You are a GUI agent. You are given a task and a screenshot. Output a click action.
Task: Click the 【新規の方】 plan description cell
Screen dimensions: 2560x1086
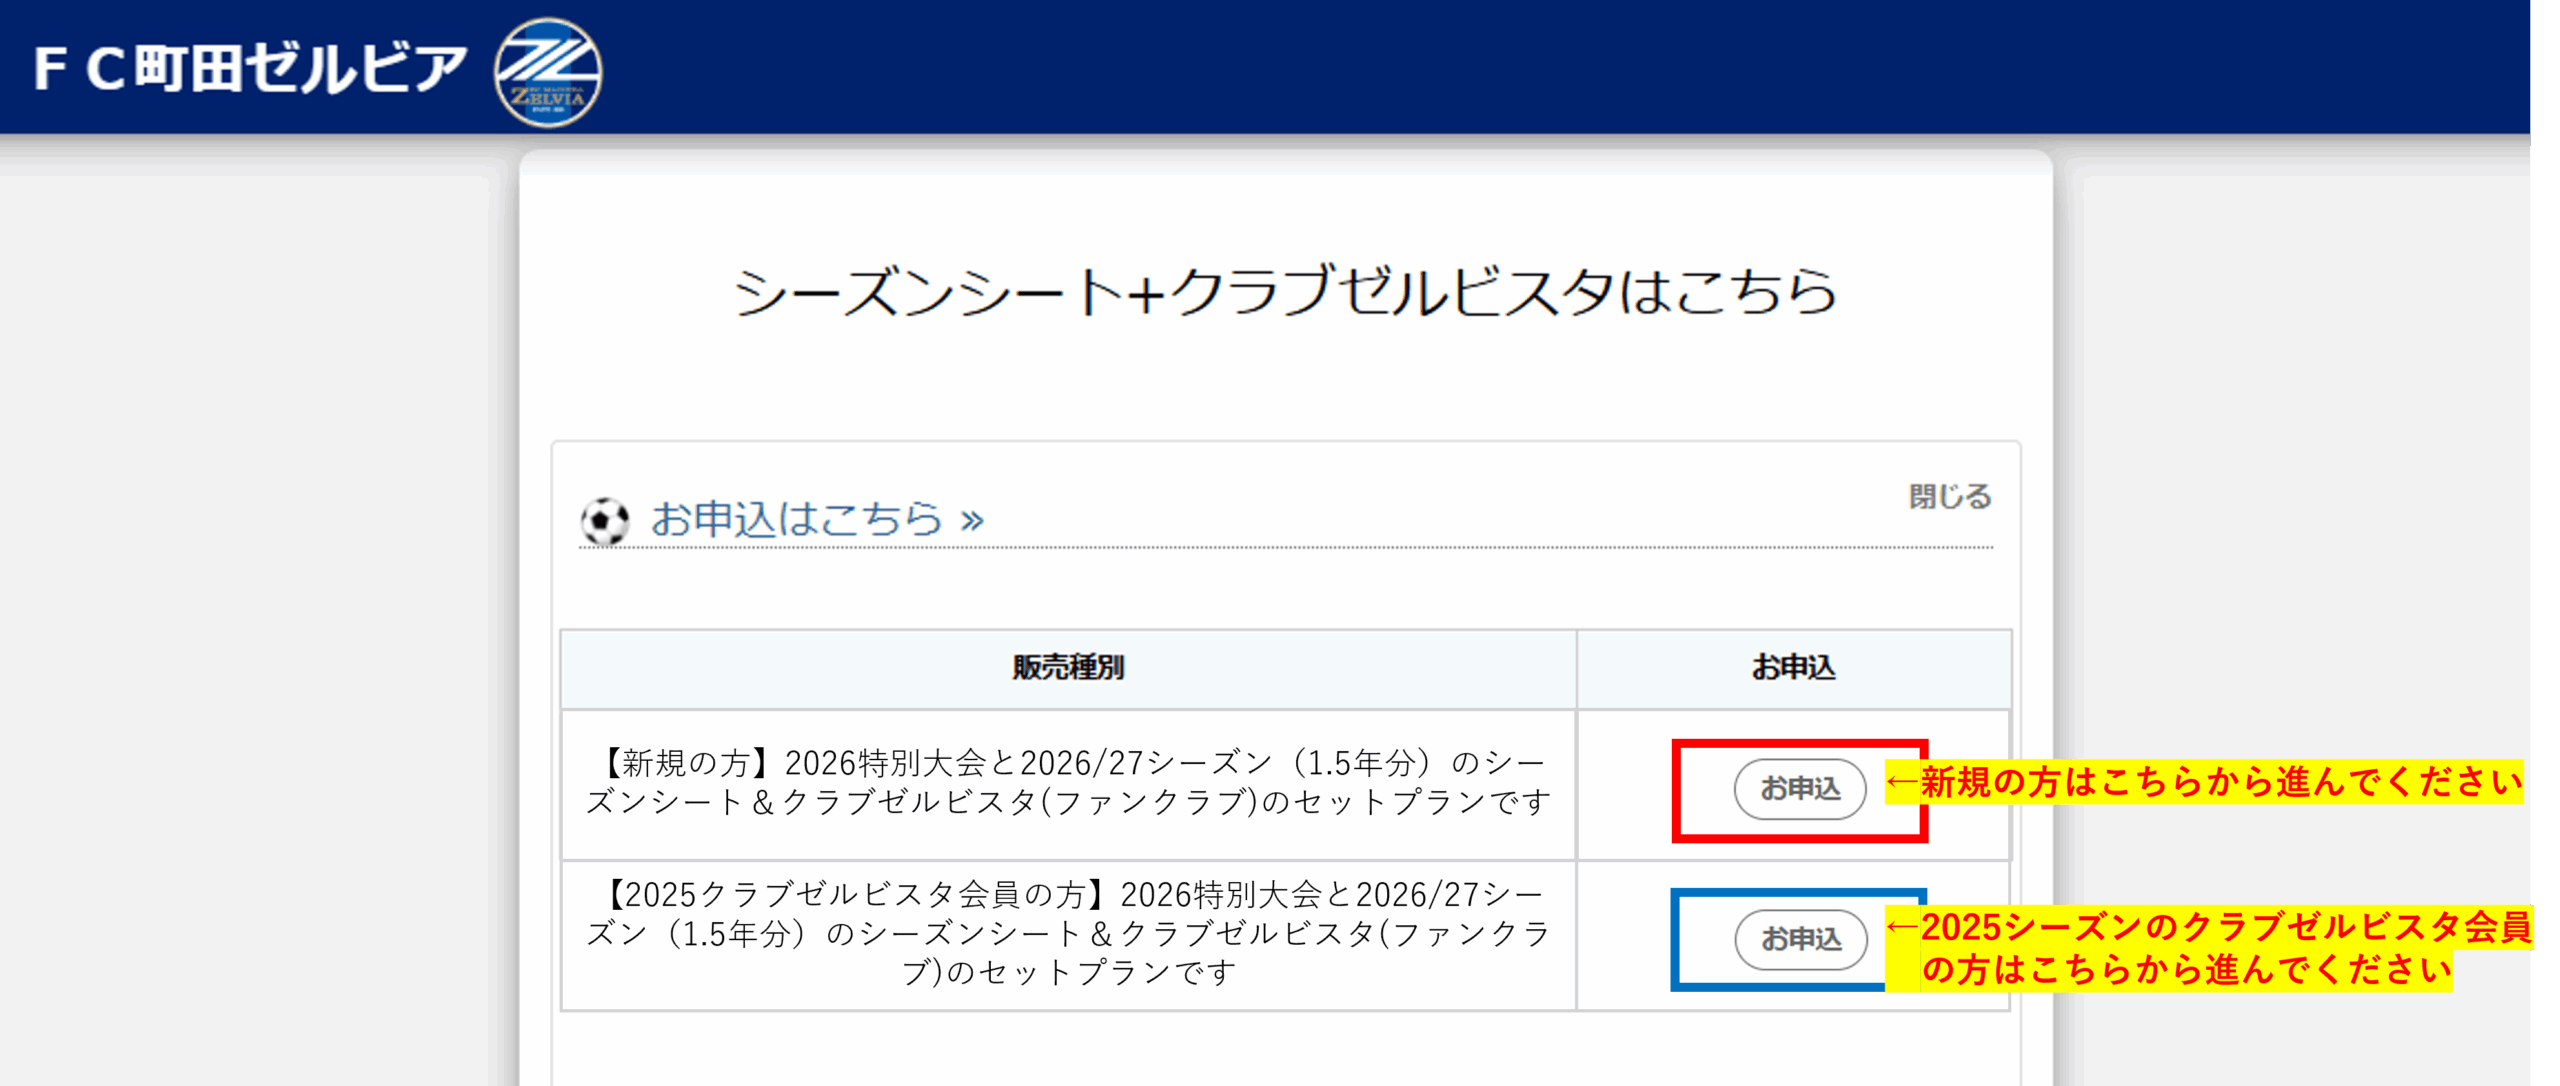[1068, 783]
